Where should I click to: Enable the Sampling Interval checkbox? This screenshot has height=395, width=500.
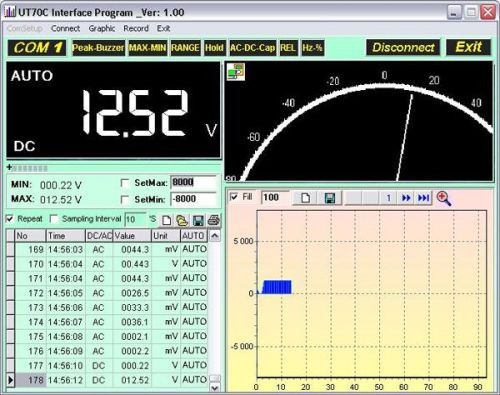click(54, 219)
